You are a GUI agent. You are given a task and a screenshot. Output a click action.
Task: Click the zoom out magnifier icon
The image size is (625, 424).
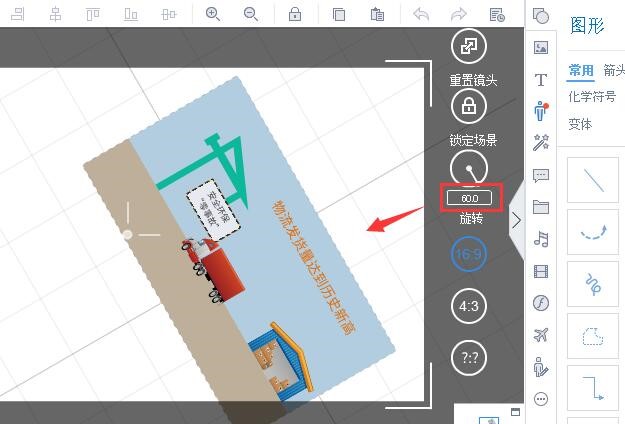pyautogui.click(x=251, y=14)
